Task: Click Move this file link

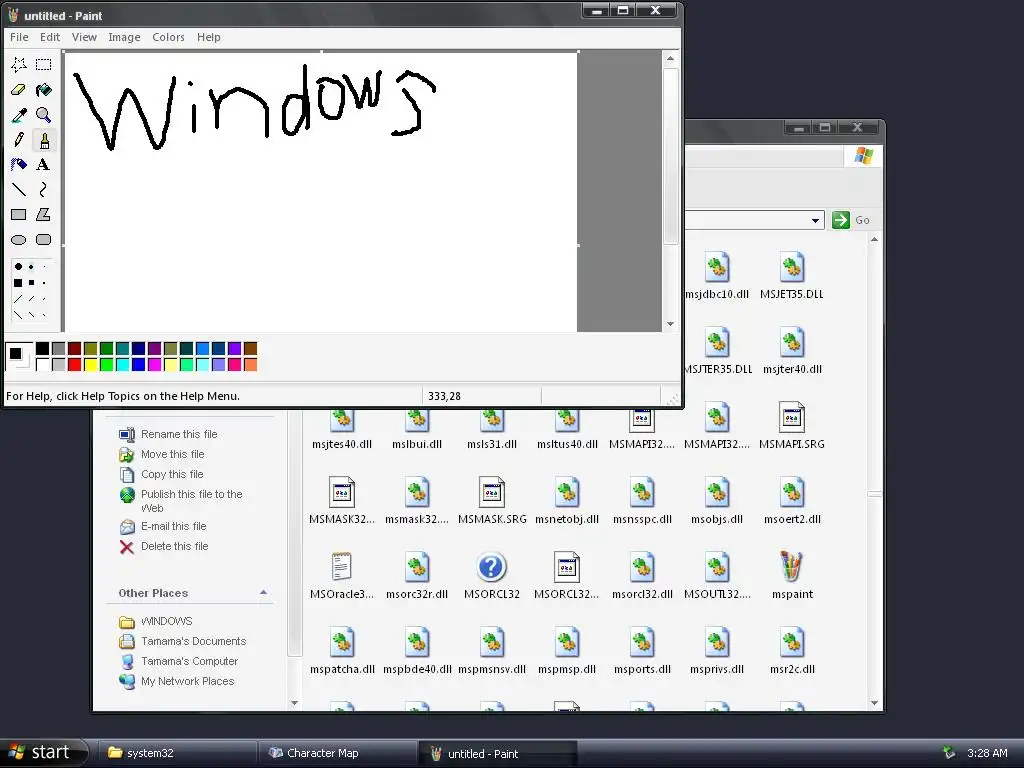Action: (x=172, y=455)
